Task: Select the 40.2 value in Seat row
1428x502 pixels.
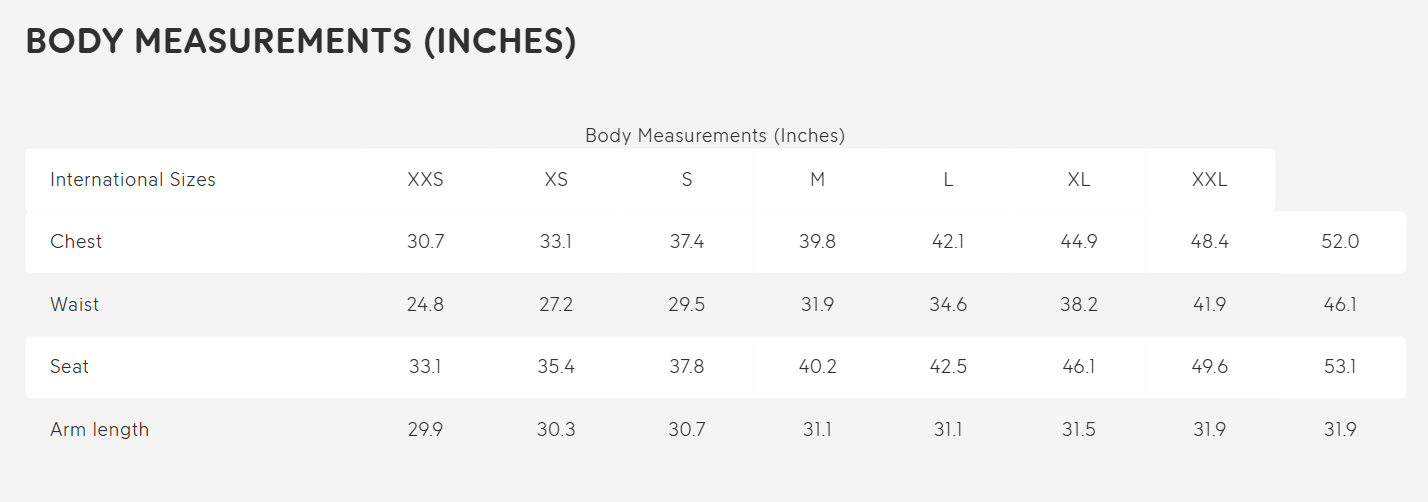Action: pos(817,367)
